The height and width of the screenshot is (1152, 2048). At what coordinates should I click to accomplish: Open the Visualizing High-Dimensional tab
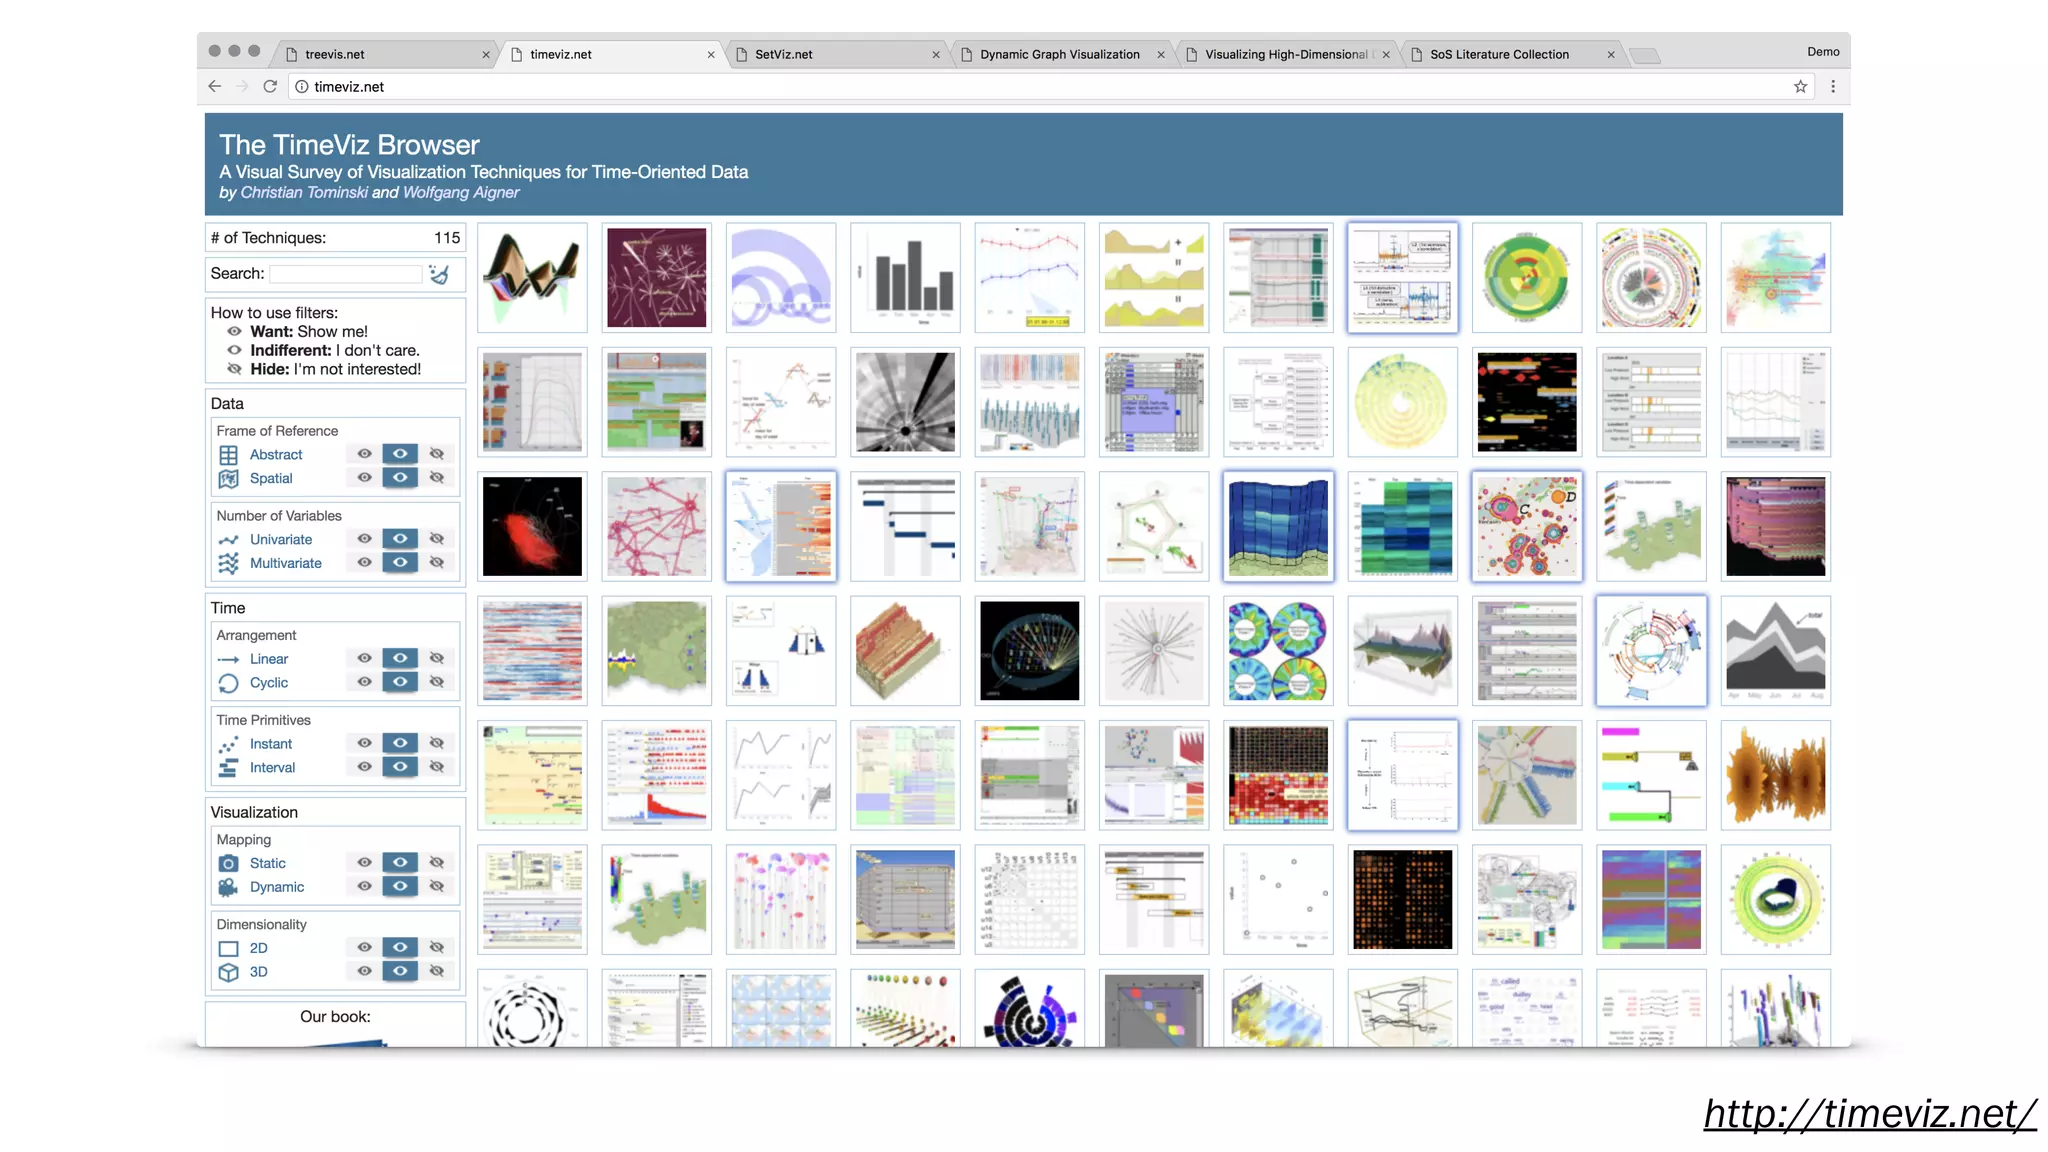[1286, 54]
